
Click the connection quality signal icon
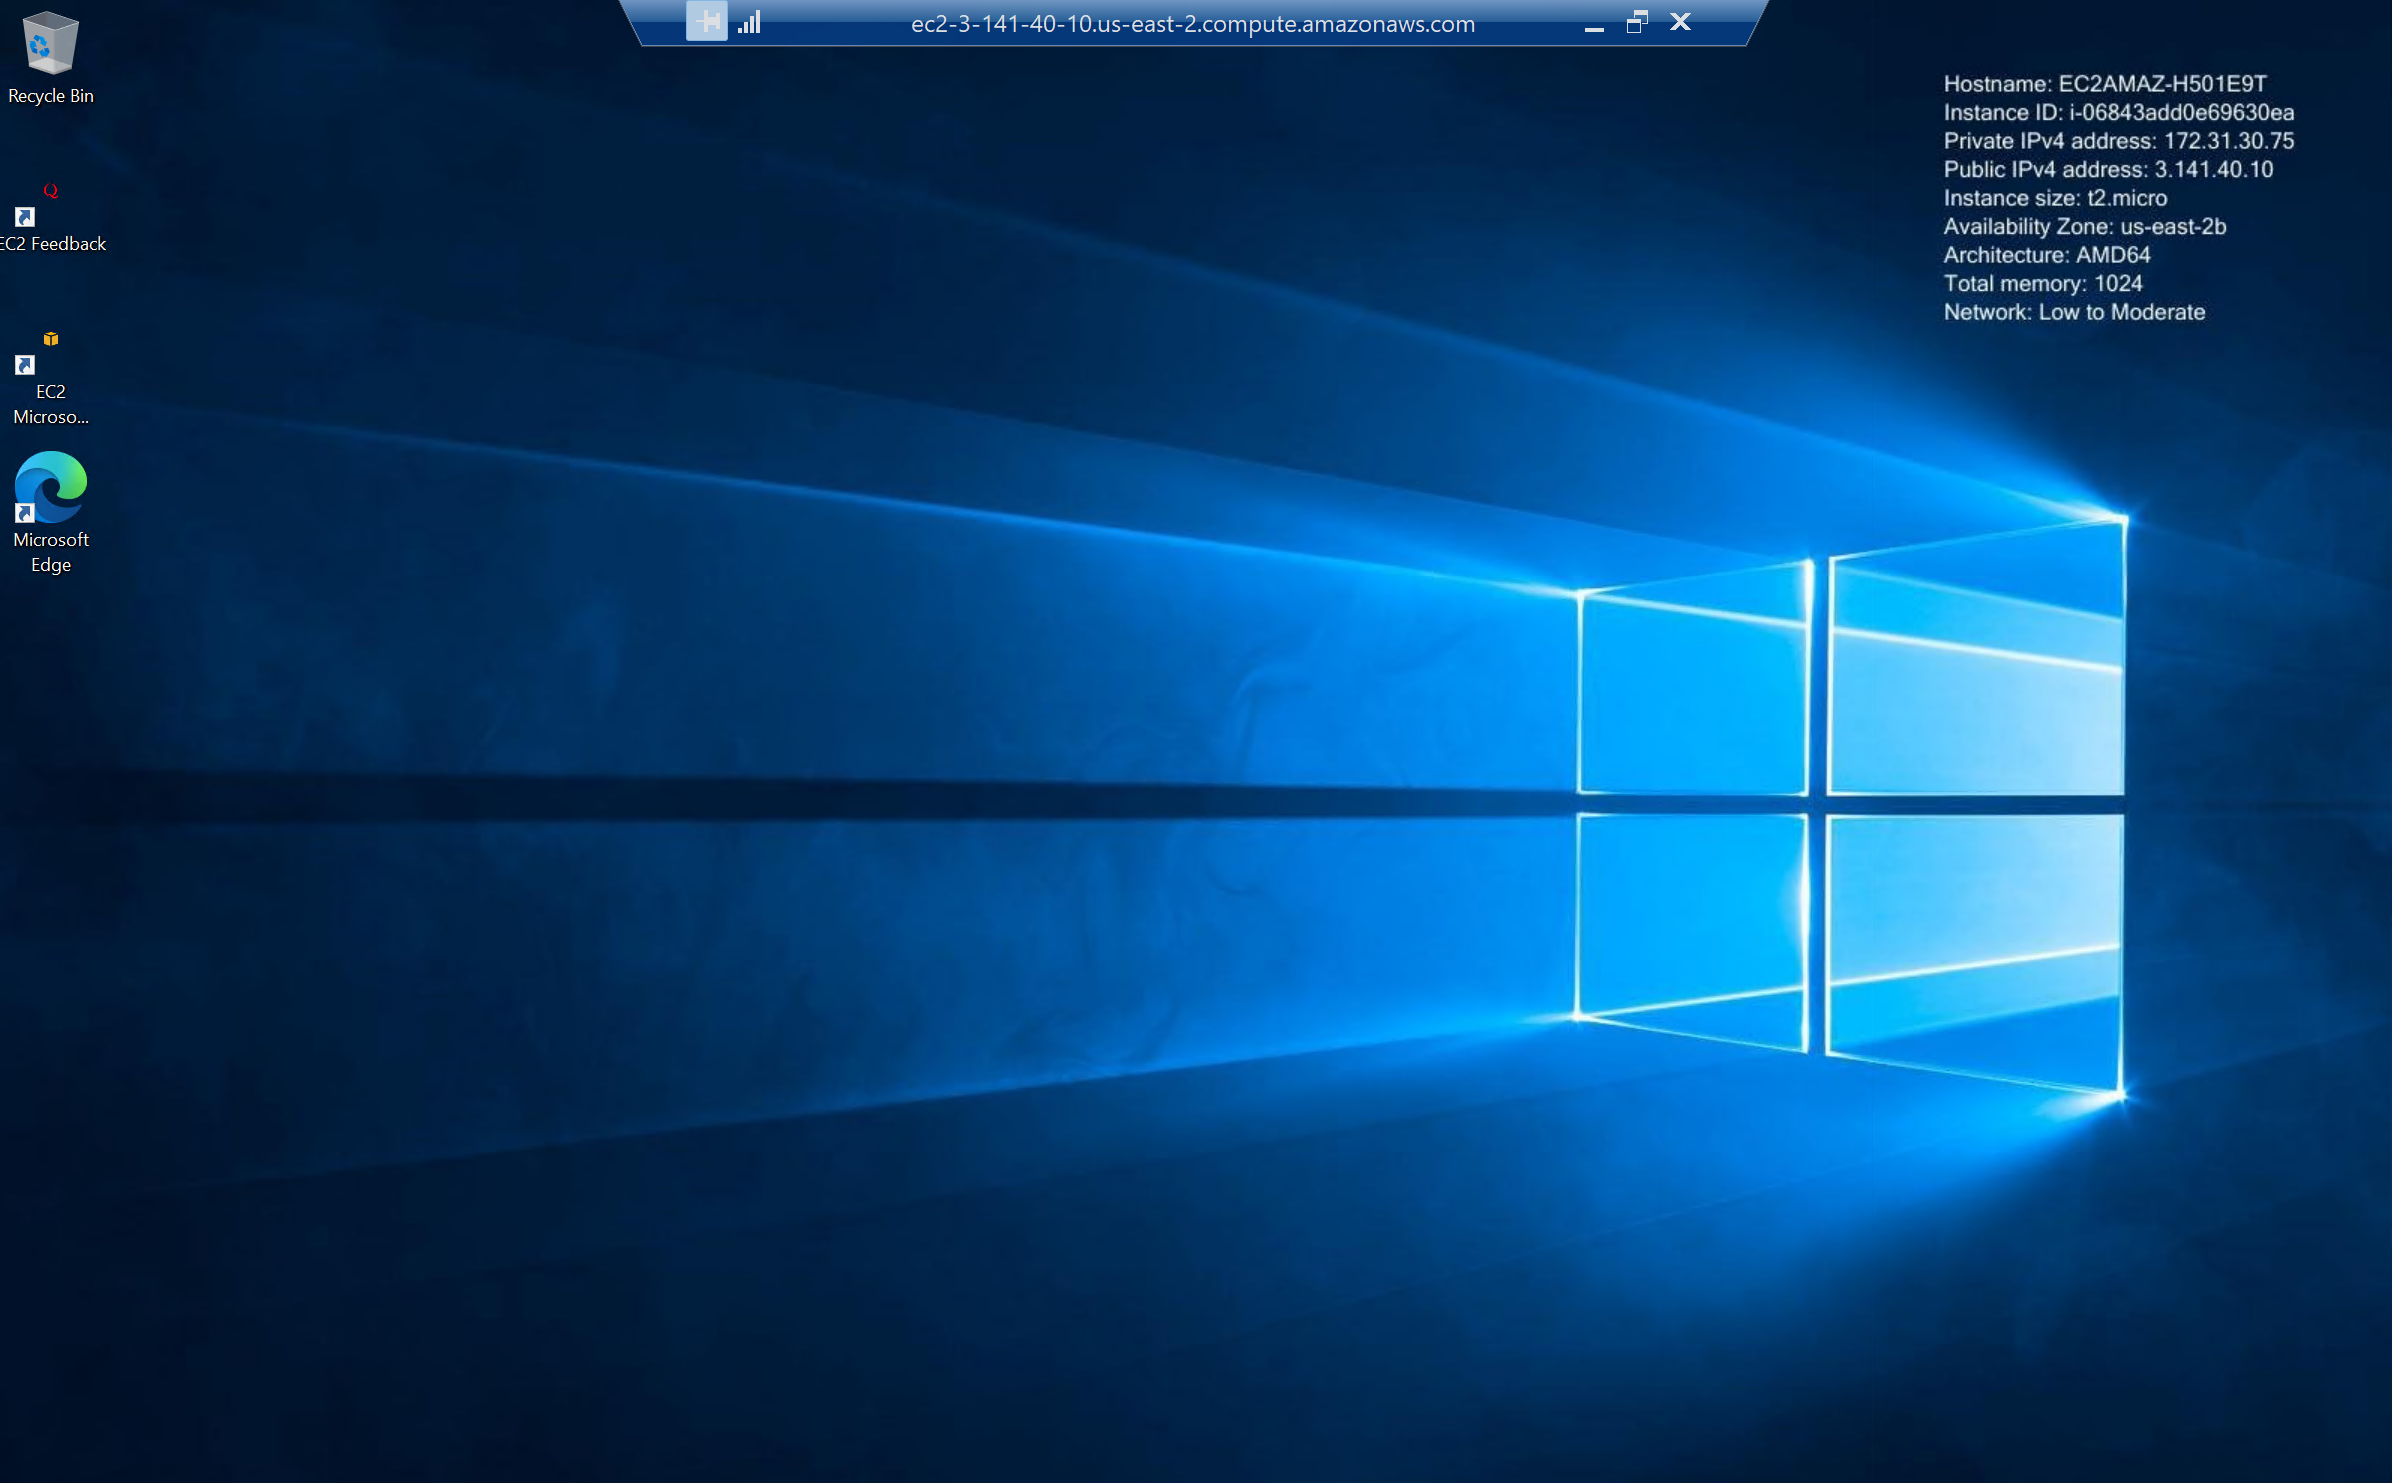750,22
